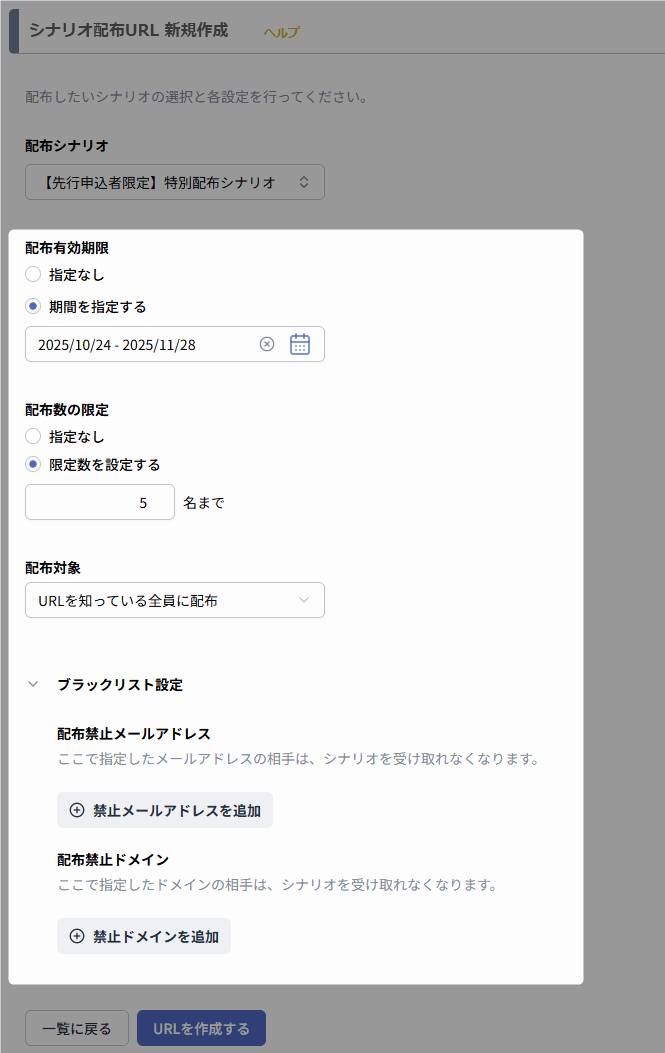Click 禁止ドメインを追加 button label
This screenshot has width=665, height=1053.
point(155,936)
